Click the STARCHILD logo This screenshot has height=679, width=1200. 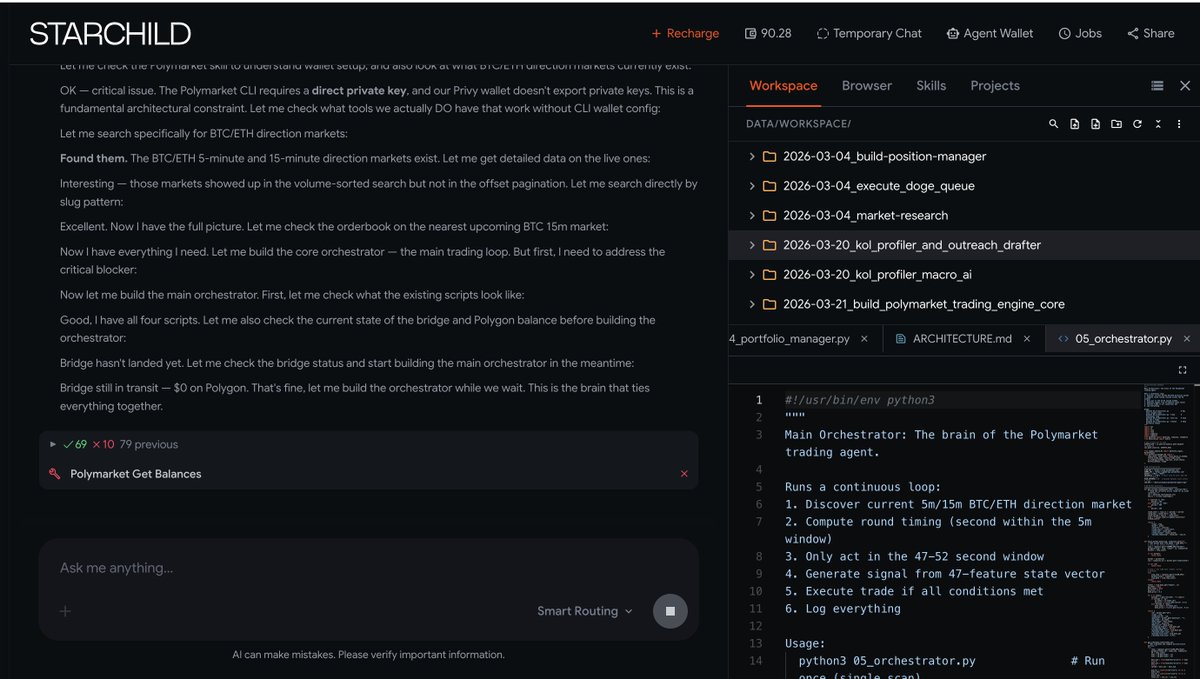110,33
